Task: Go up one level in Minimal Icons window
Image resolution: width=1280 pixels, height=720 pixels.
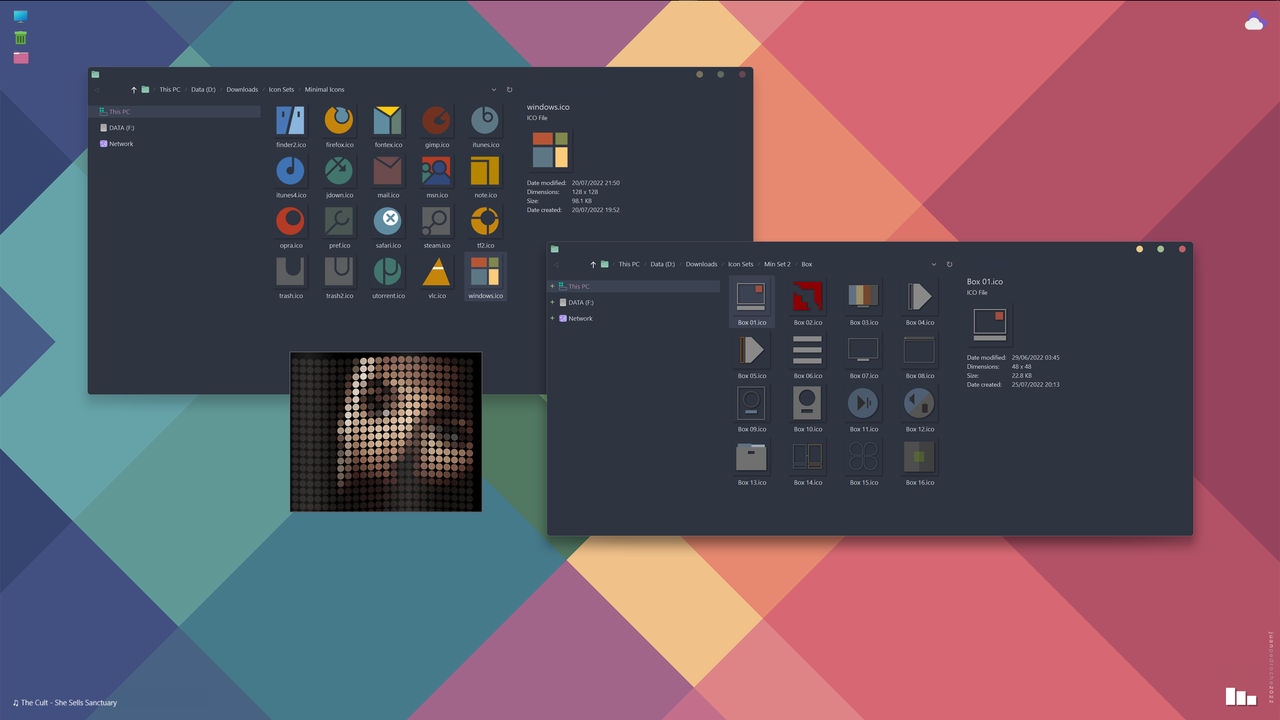Action: pyautogui.click(x=133, y=90)
